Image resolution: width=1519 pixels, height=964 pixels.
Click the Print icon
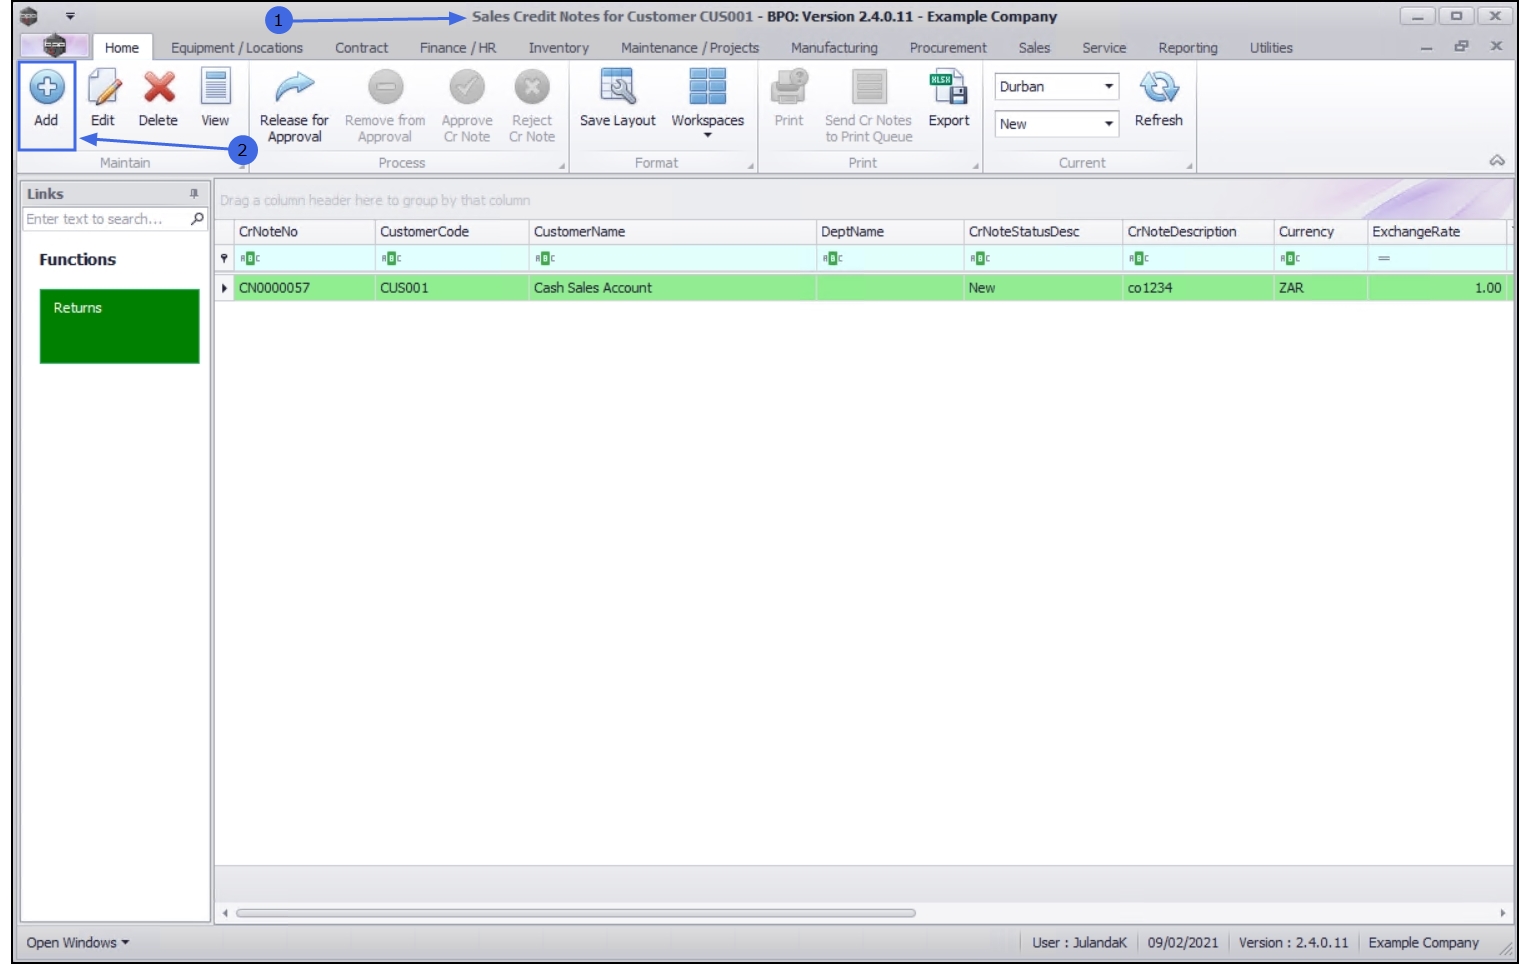(x=789, y=87)
